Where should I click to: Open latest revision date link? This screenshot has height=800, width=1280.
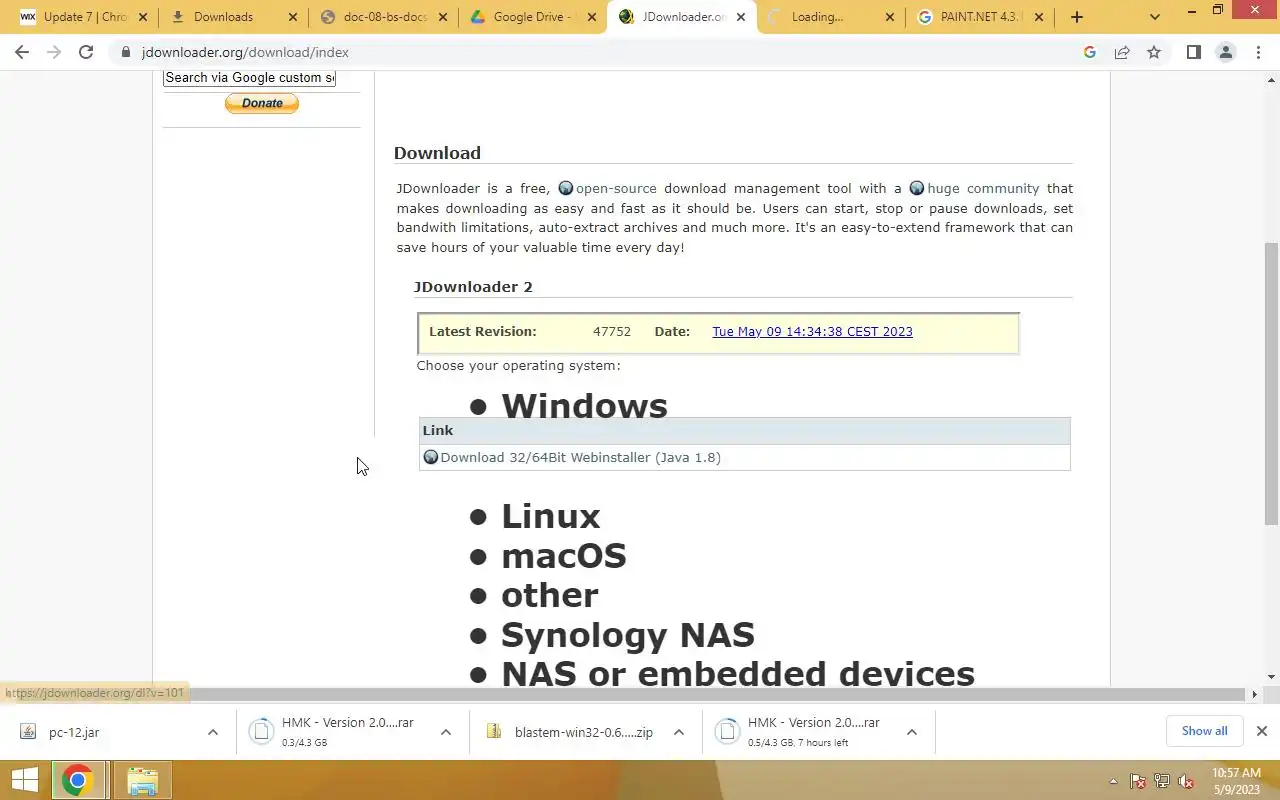812,332
